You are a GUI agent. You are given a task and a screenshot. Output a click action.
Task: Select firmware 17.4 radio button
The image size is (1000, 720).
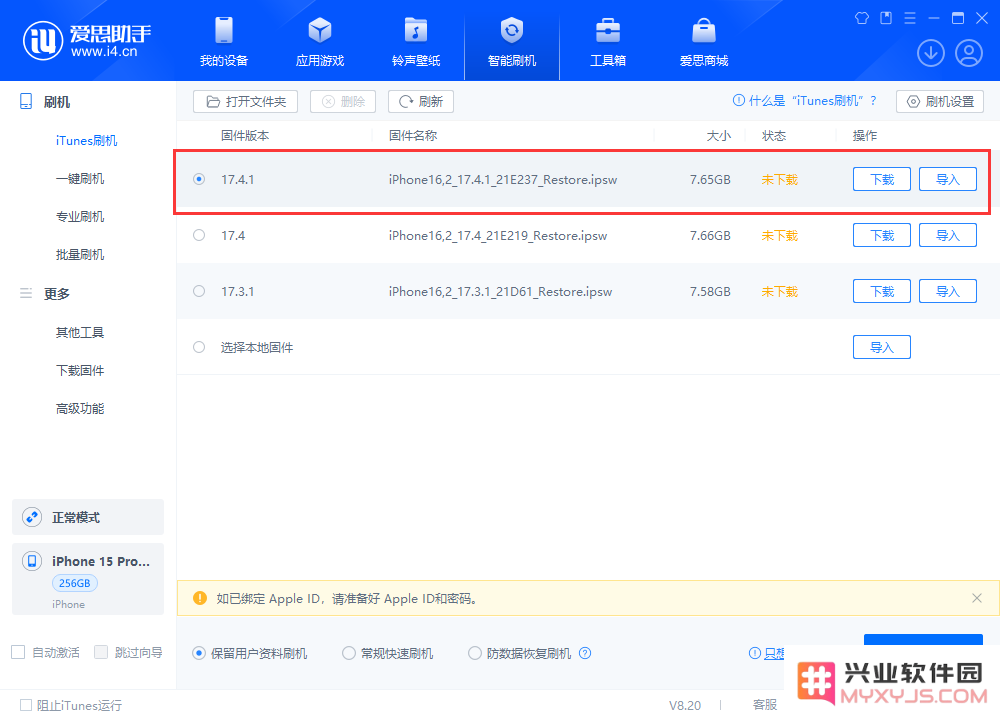(199, 235)
